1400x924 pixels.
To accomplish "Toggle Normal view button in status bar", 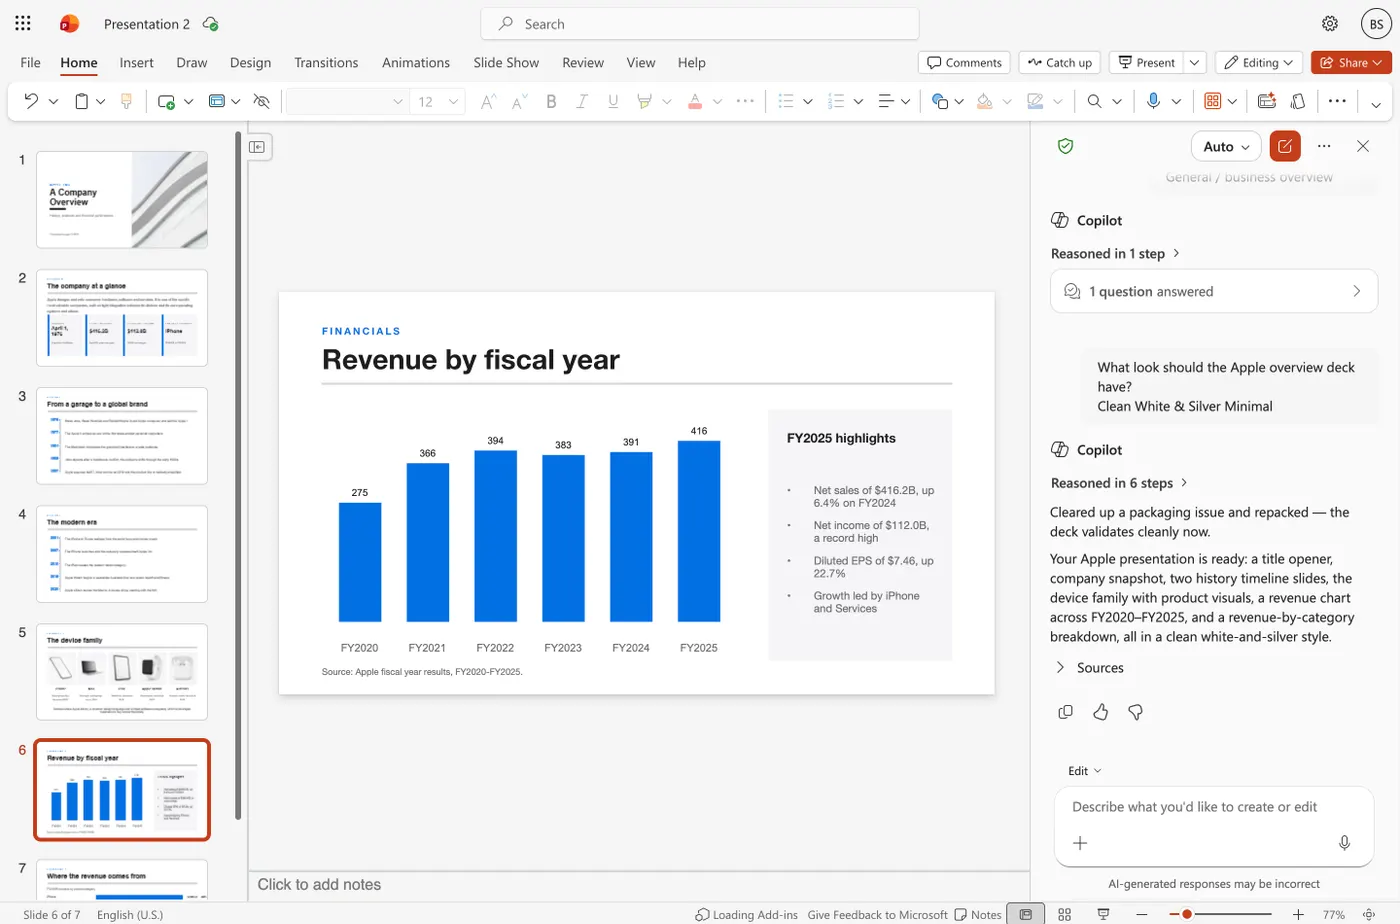I will click(1026, 914).
